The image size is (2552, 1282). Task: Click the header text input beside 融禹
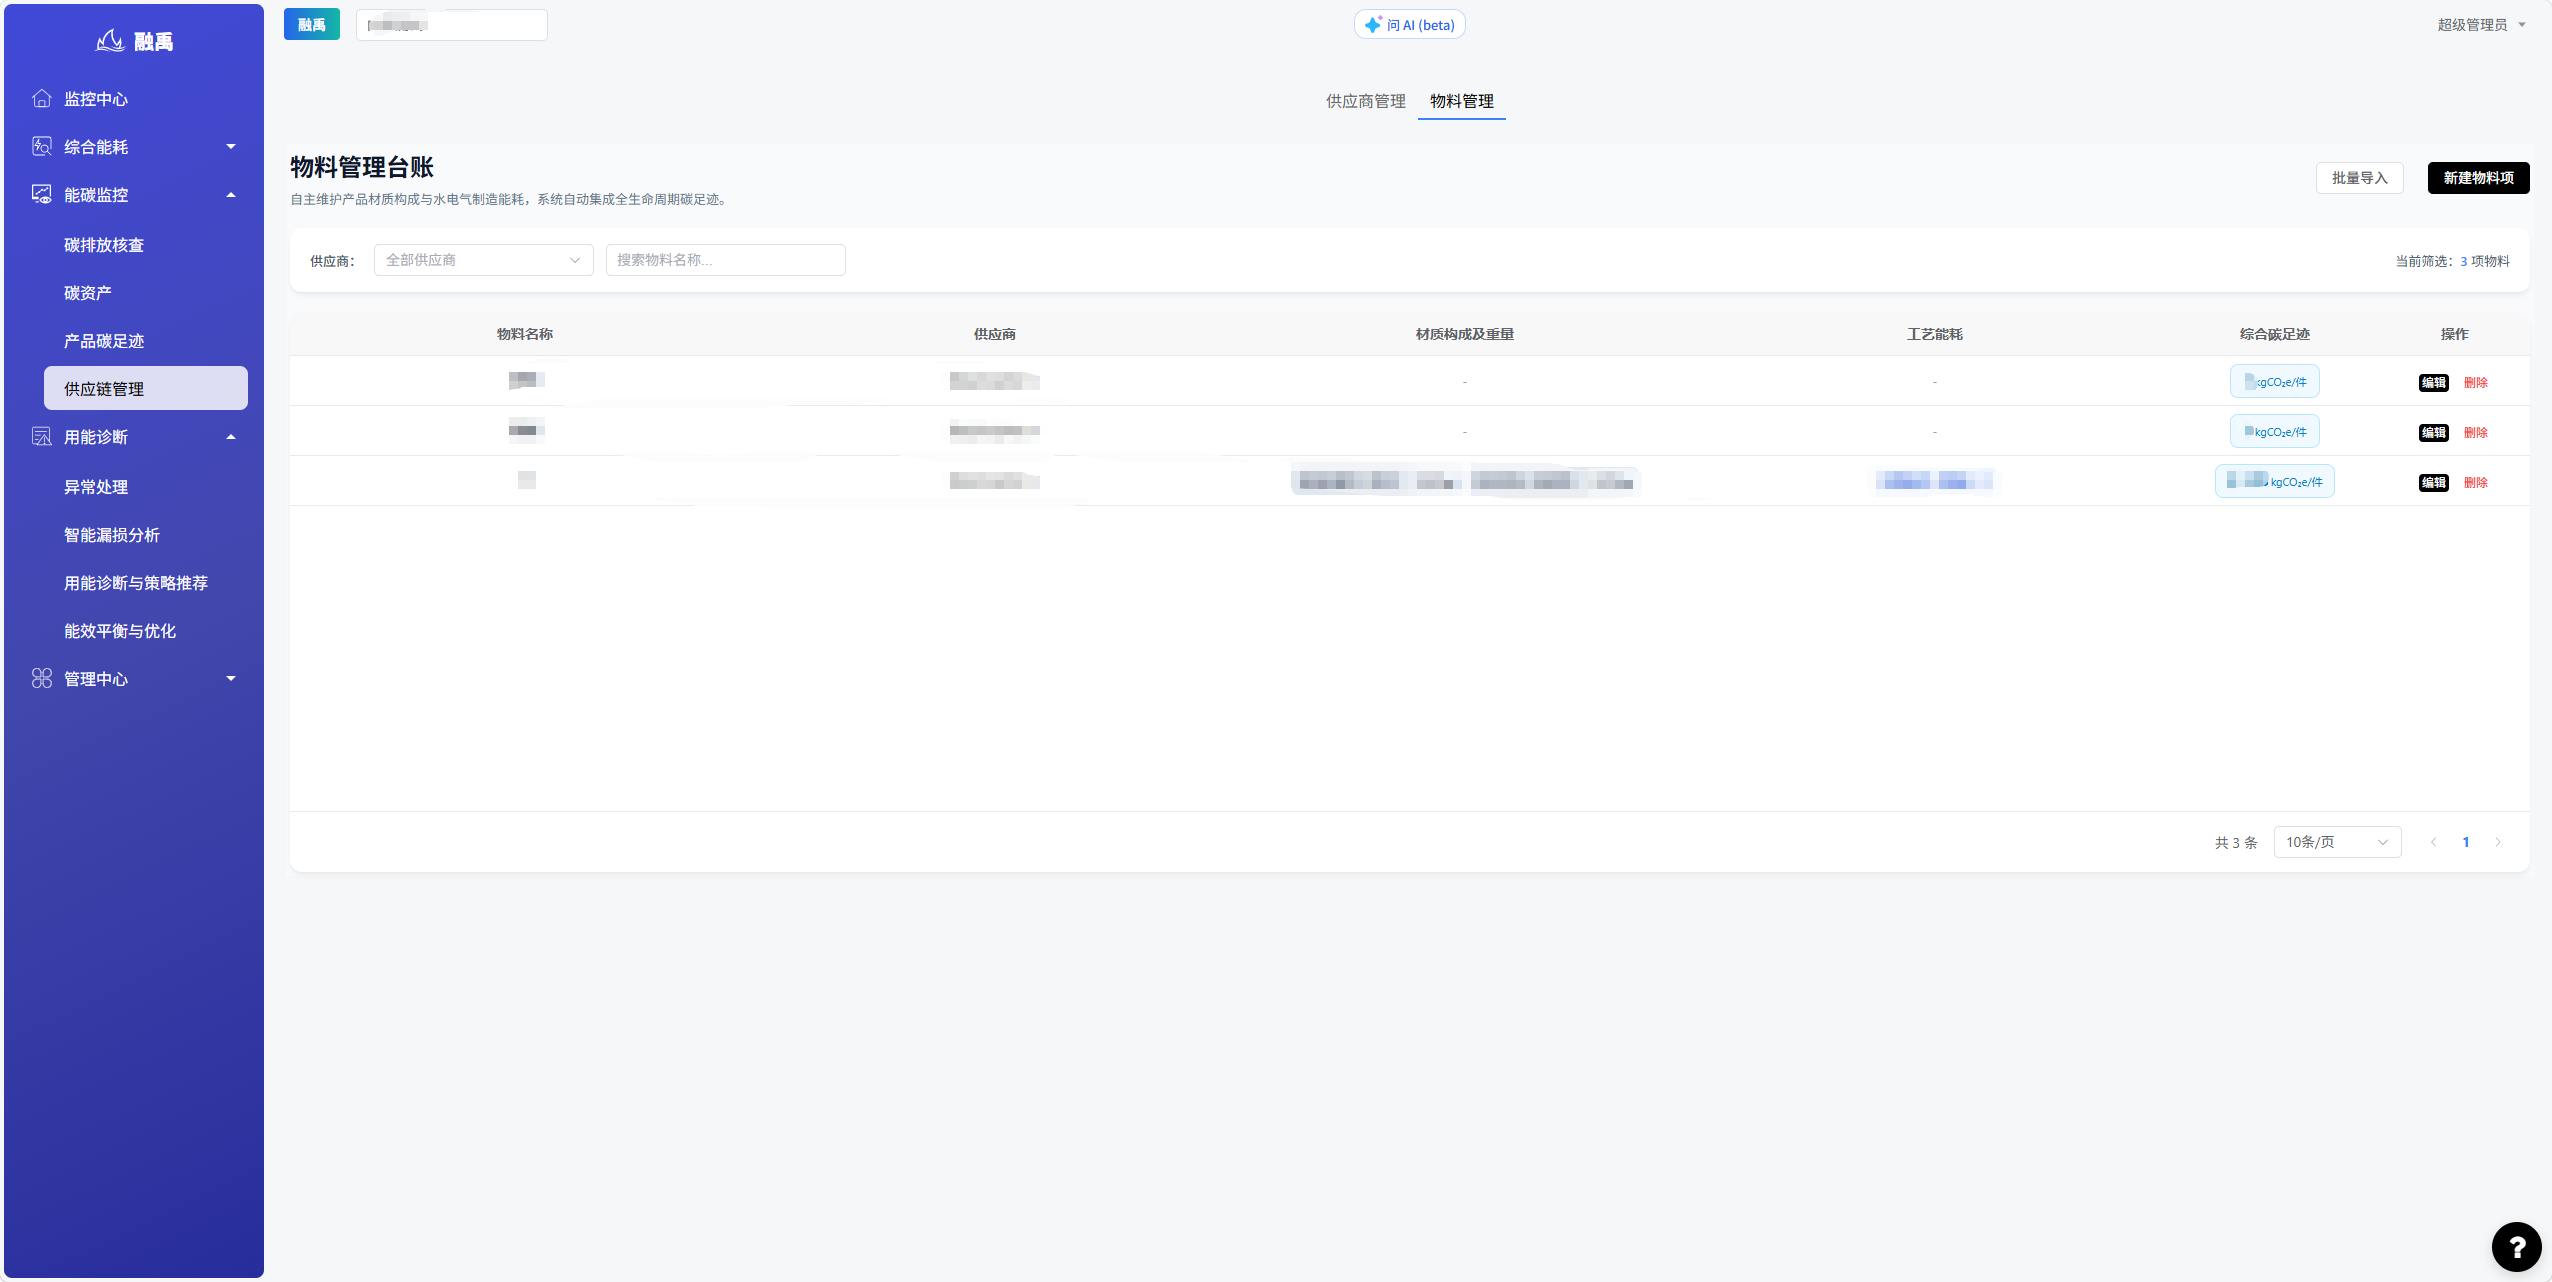tap(451, 25)
